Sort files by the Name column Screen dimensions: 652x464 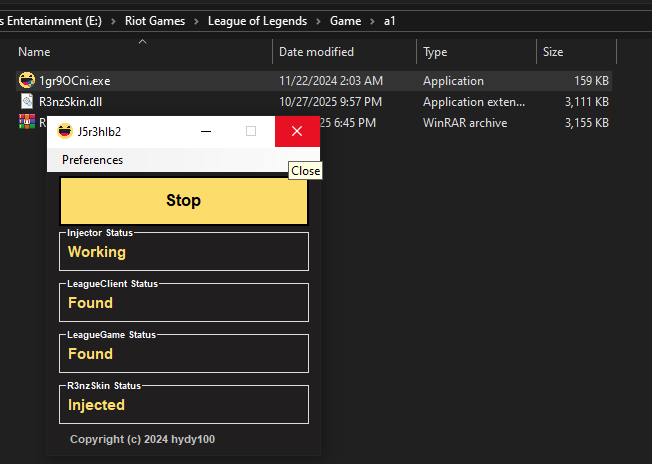tap(34, 52)
